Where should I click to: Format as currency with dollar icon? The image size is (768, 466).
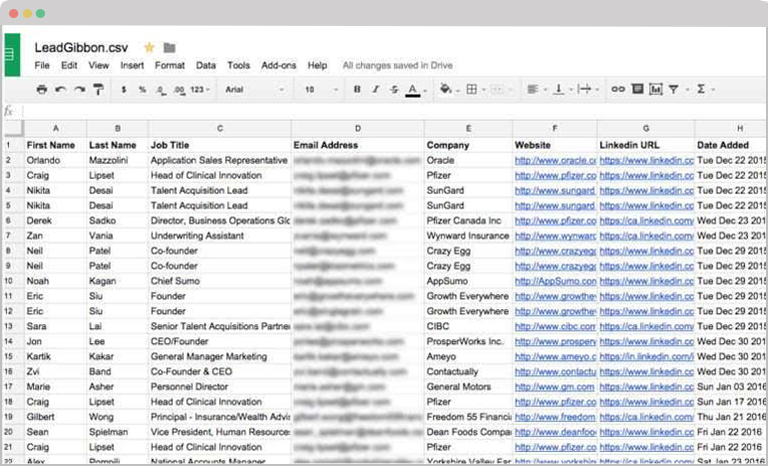tap(123, 90)
